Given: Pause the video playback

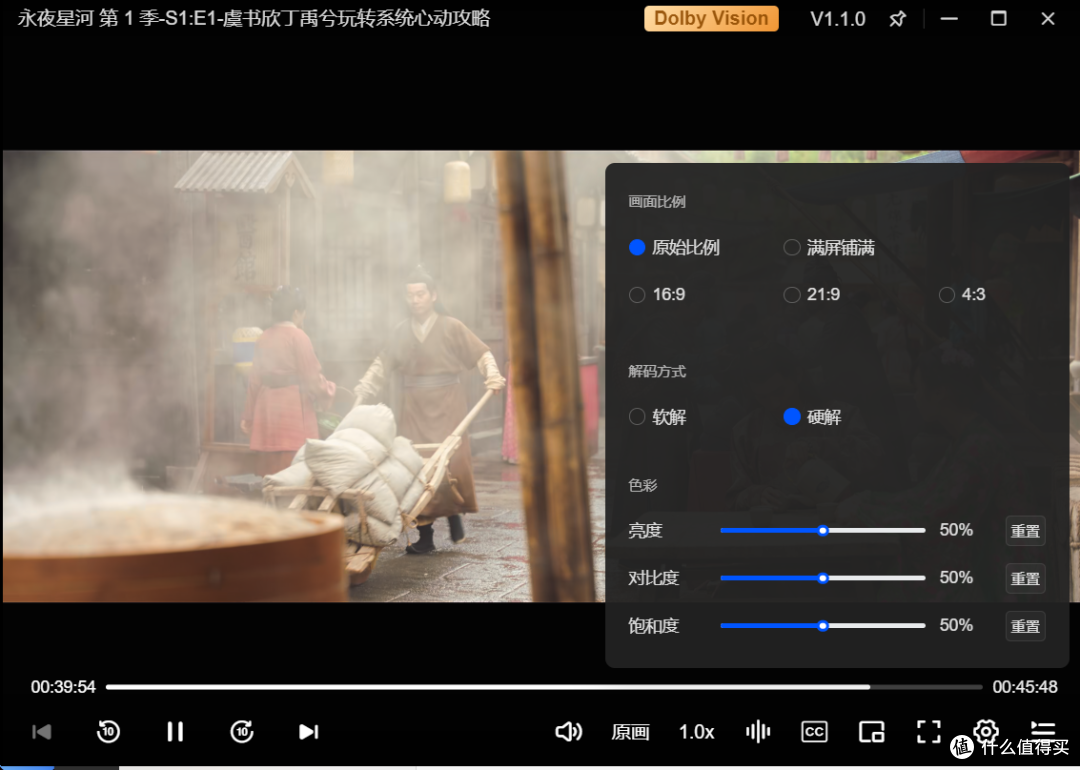Looking at the screenshot, I should tap(175, 731).
